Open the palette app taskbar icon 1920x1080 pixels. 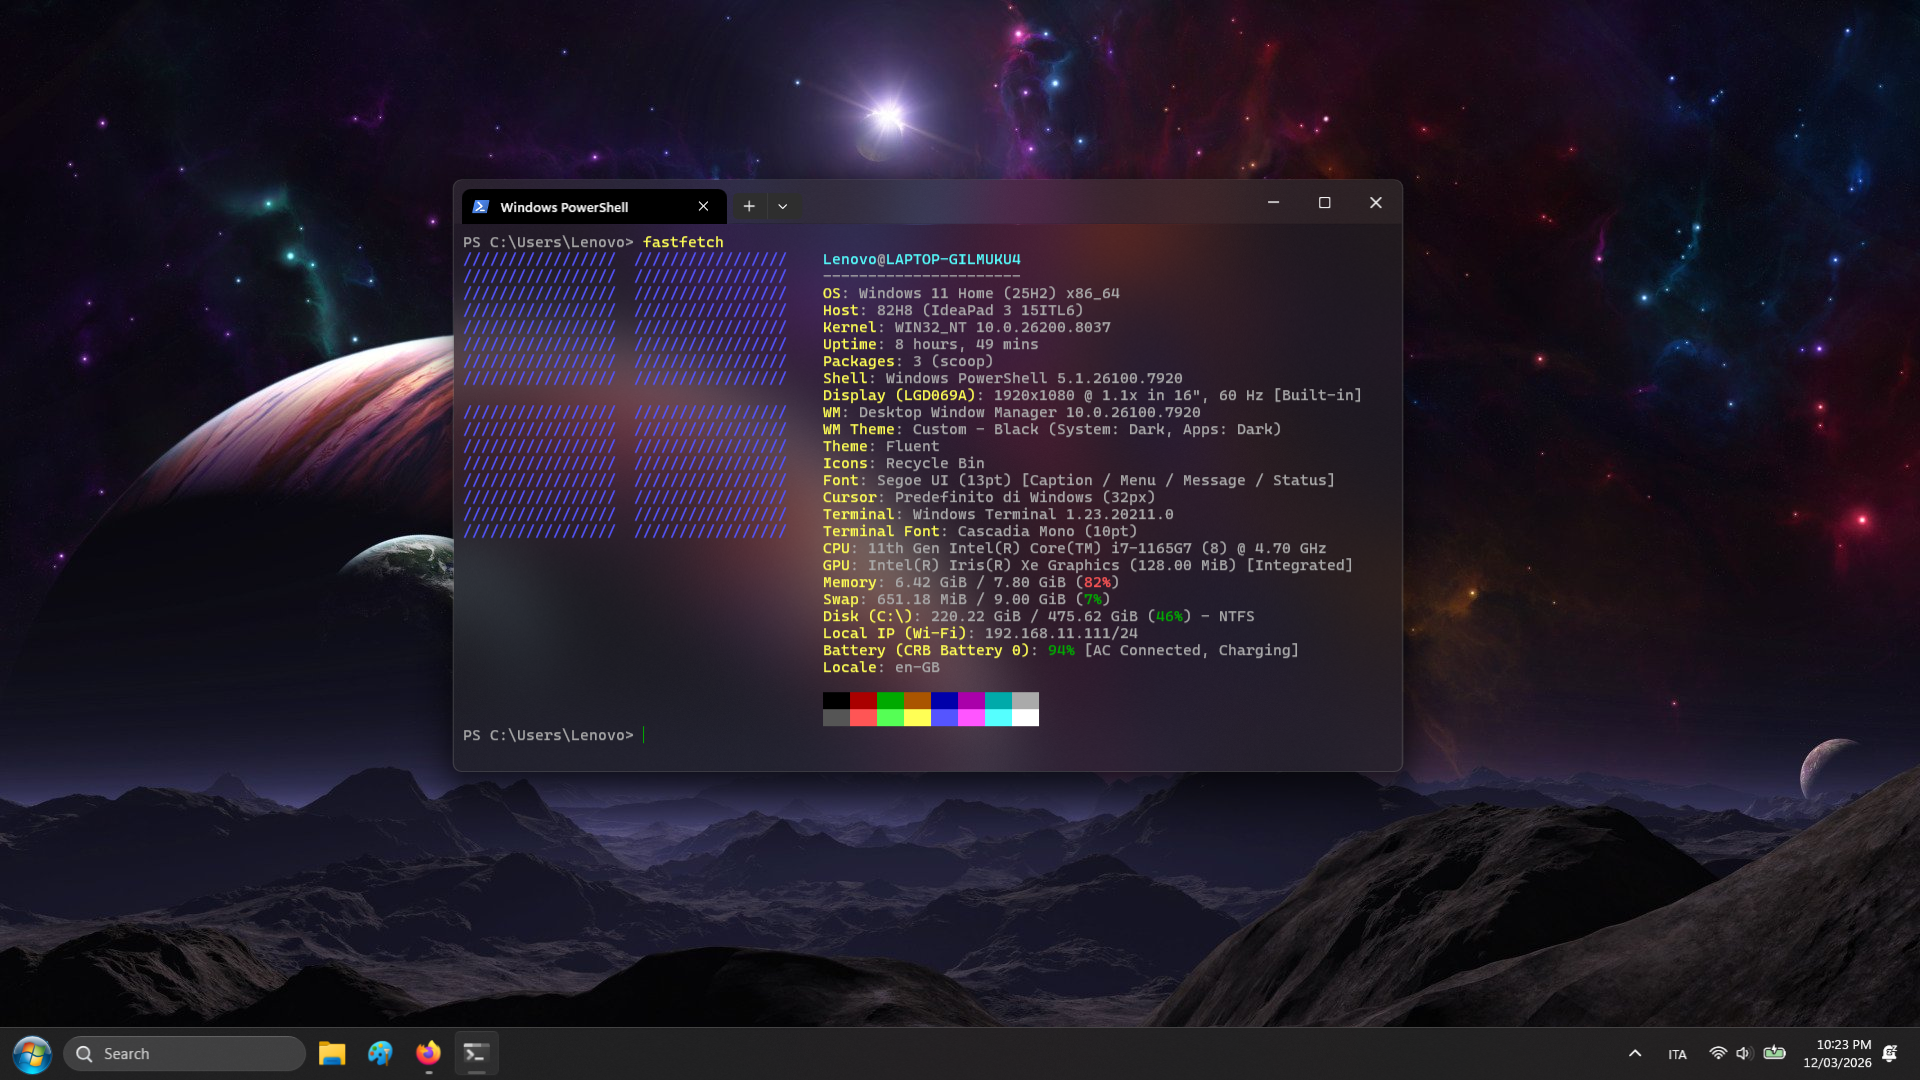[x=380, y=1054]
